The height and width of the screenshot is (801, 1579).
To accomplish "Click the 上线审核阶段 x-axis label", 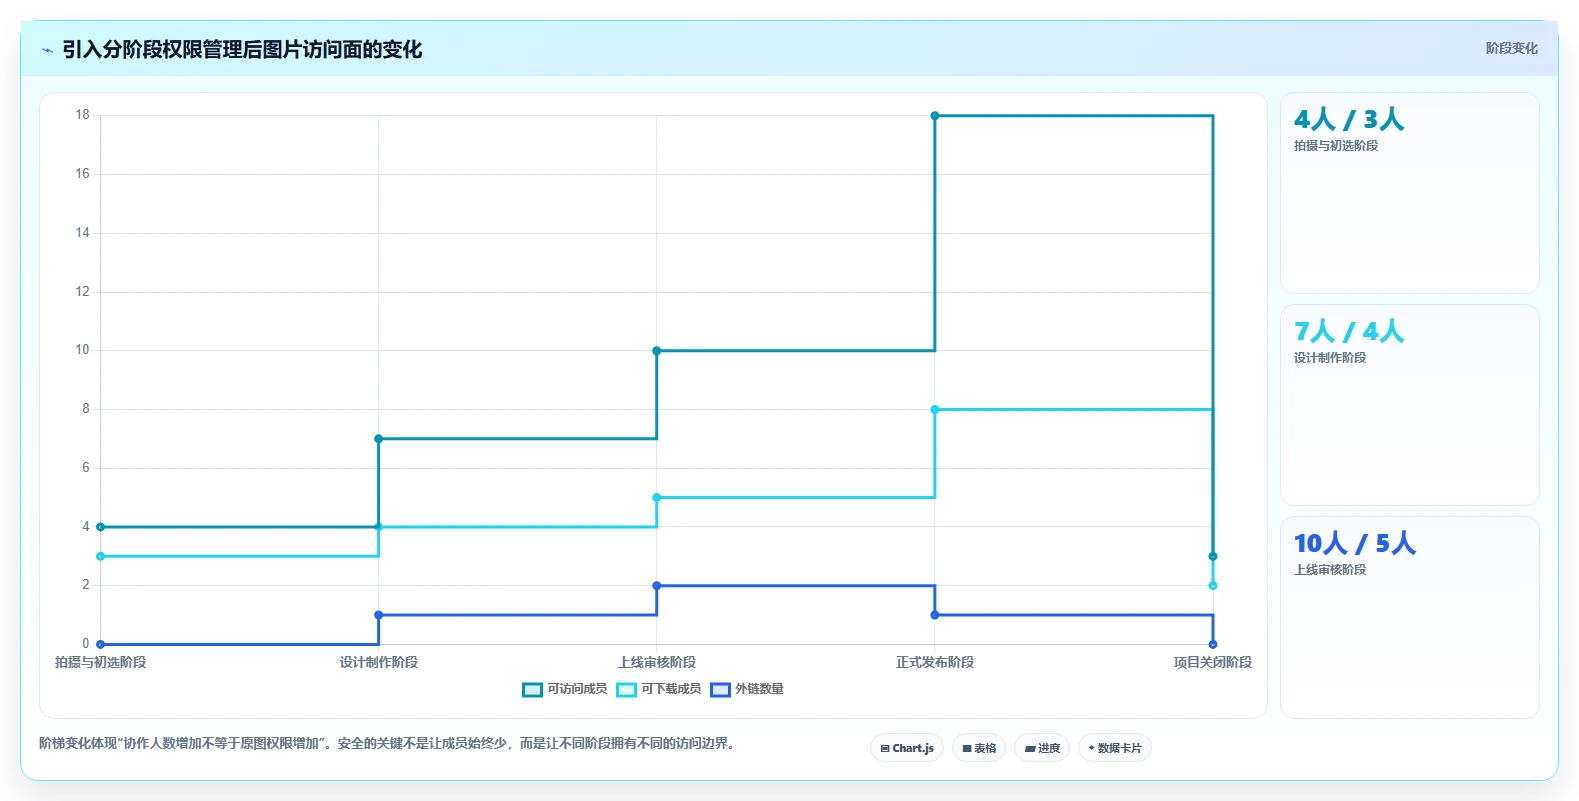I will pos(657,662).
